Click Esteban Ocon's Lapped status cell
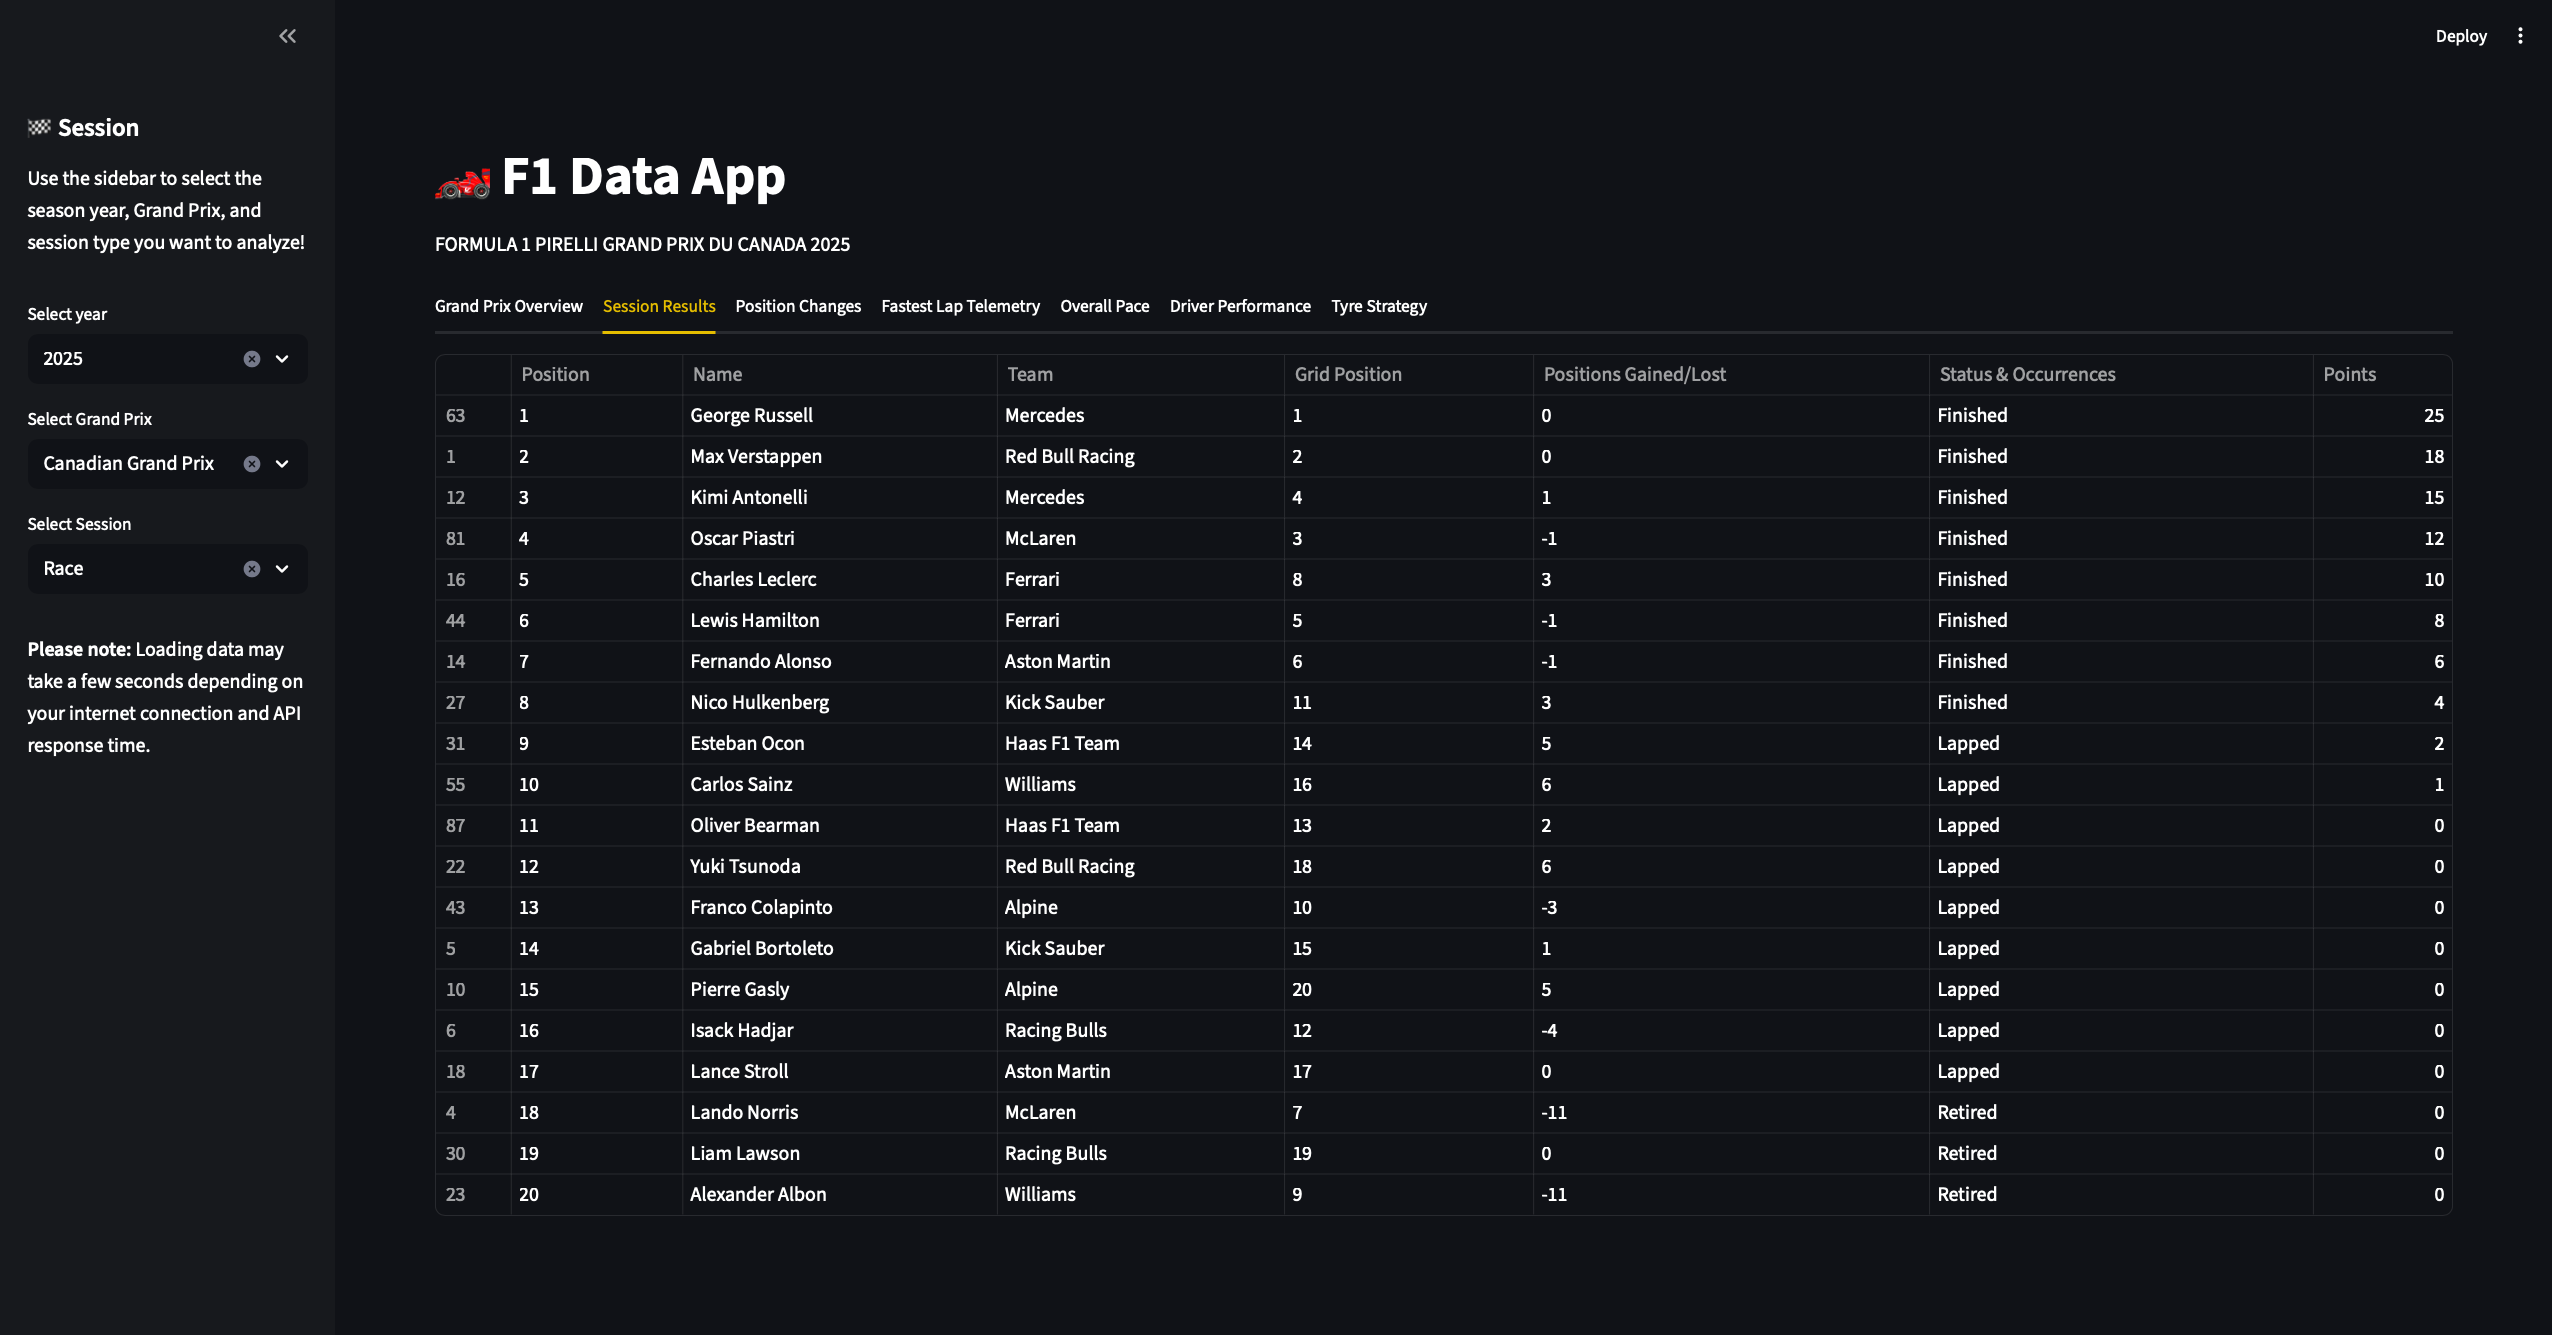 point(2121,743)
